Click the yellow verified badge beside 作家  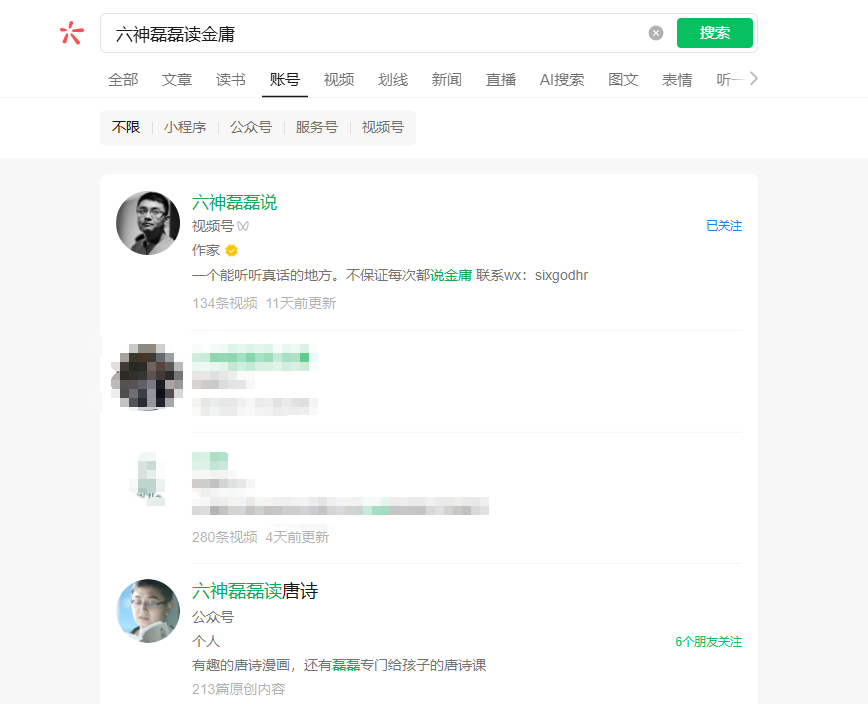231,250
